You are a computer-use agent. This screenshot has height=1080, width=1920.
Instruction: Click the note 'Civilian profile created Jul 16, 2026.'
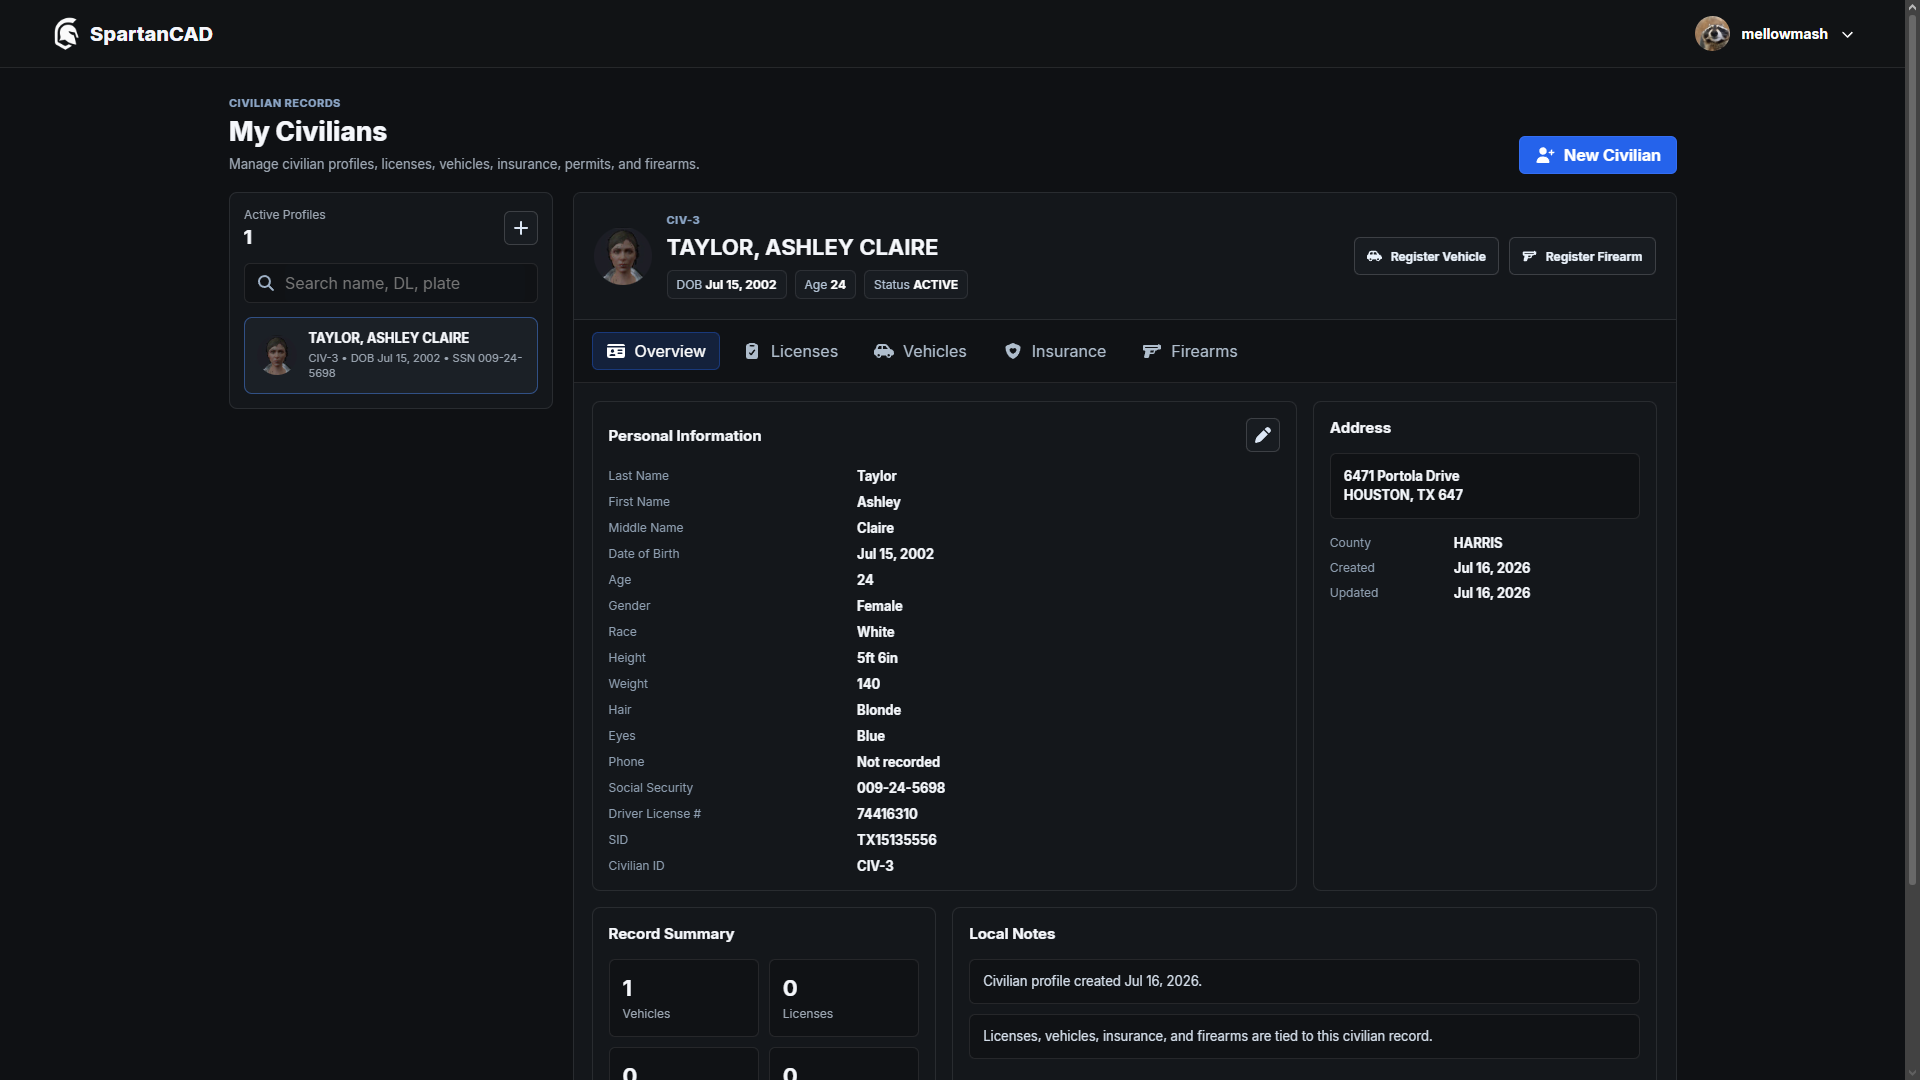pyautogui.click(x=1304, y=982)
